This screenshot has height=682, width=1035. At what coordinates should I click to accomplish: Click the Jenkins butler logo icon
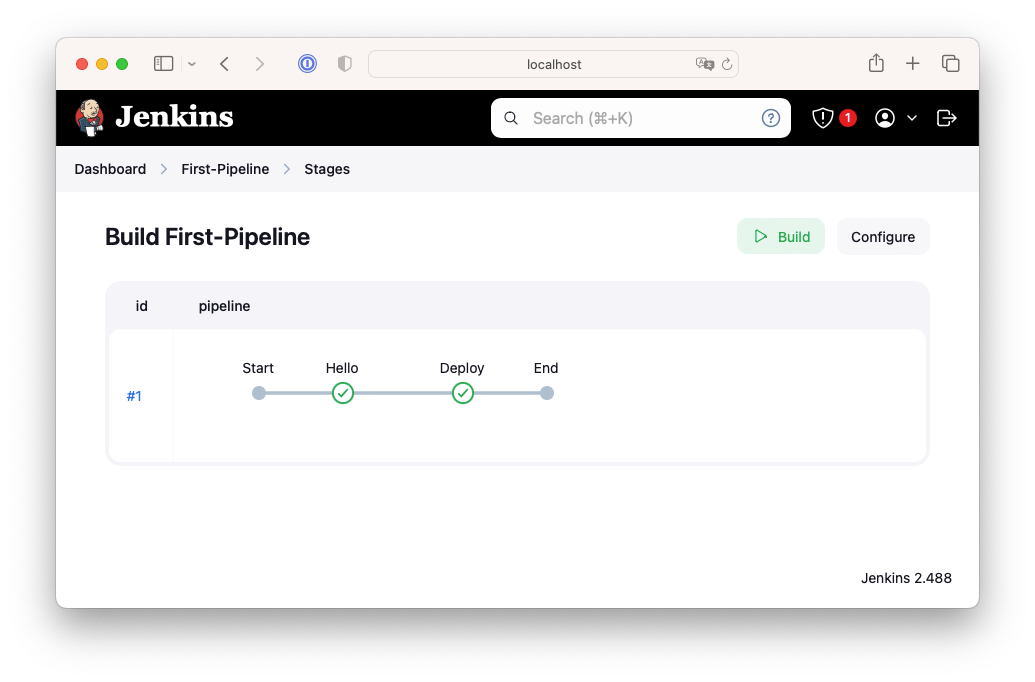90,118
